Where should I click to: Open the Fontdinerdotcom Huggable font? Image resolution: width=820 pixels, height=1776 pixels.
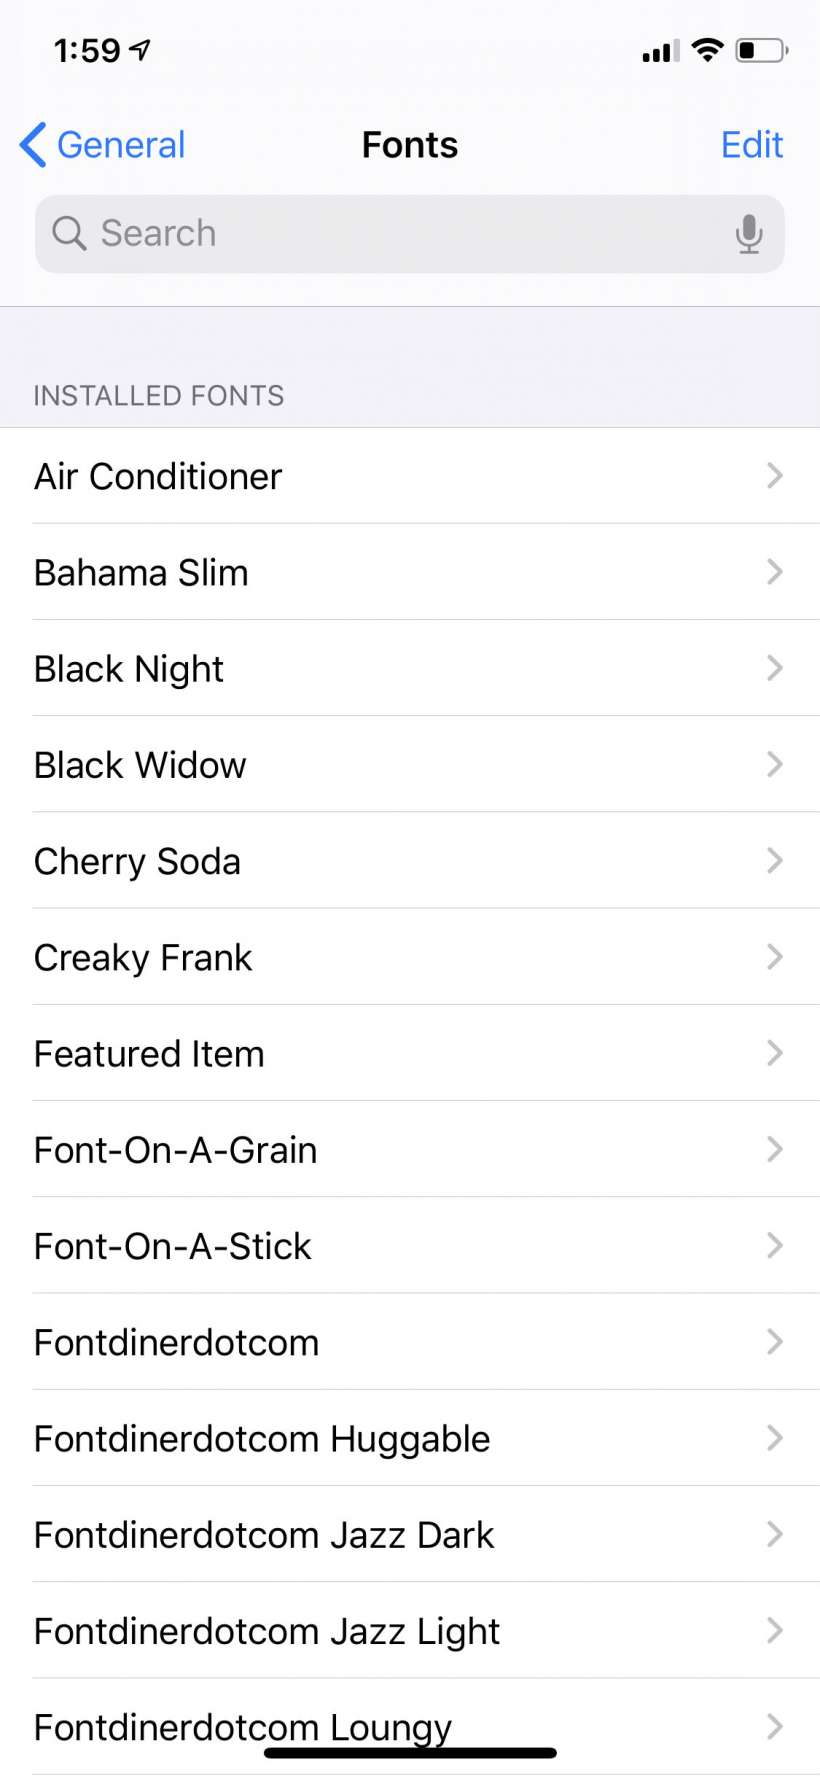(262, 1439)
